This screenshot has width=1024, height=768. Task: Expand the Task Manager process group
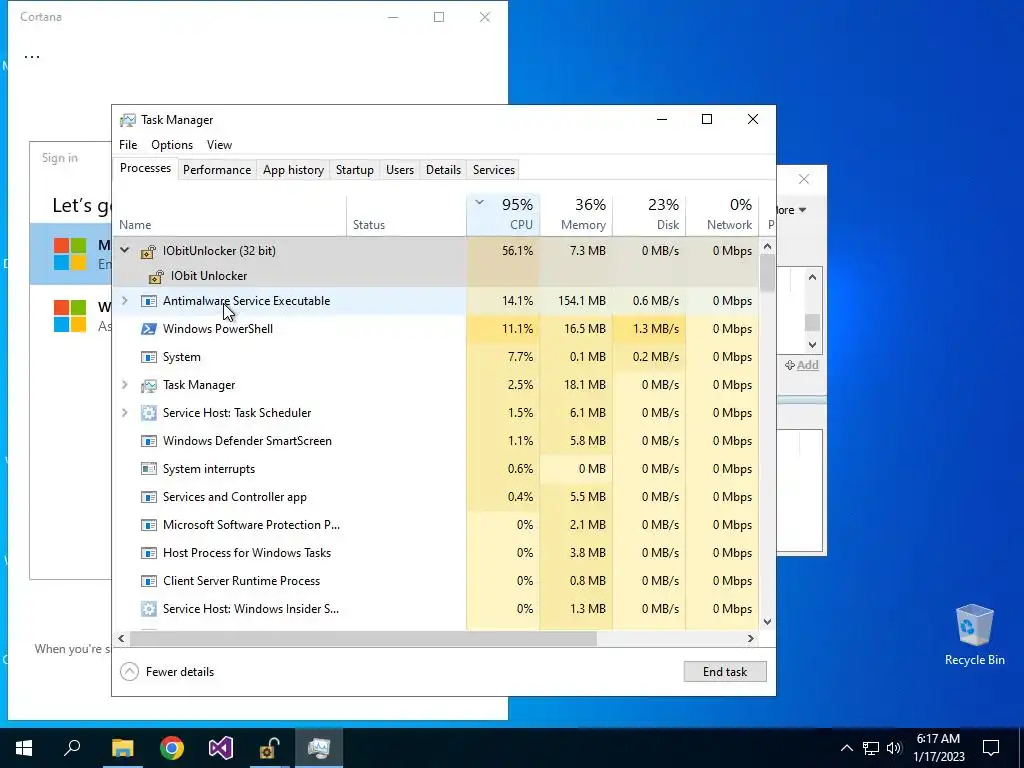(125, 385)
